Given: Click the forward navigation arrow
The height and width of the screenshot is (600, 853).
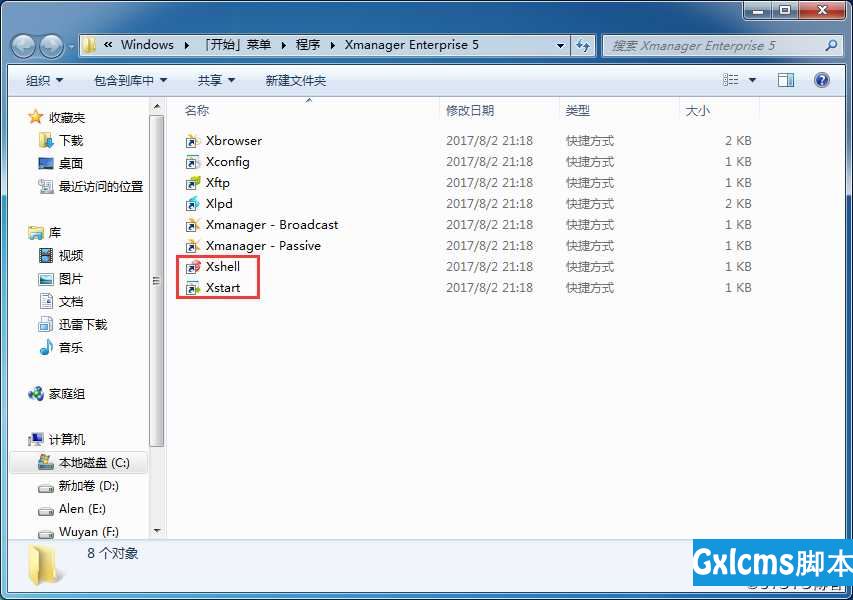Looking at the screenshot, I should 52,46.
